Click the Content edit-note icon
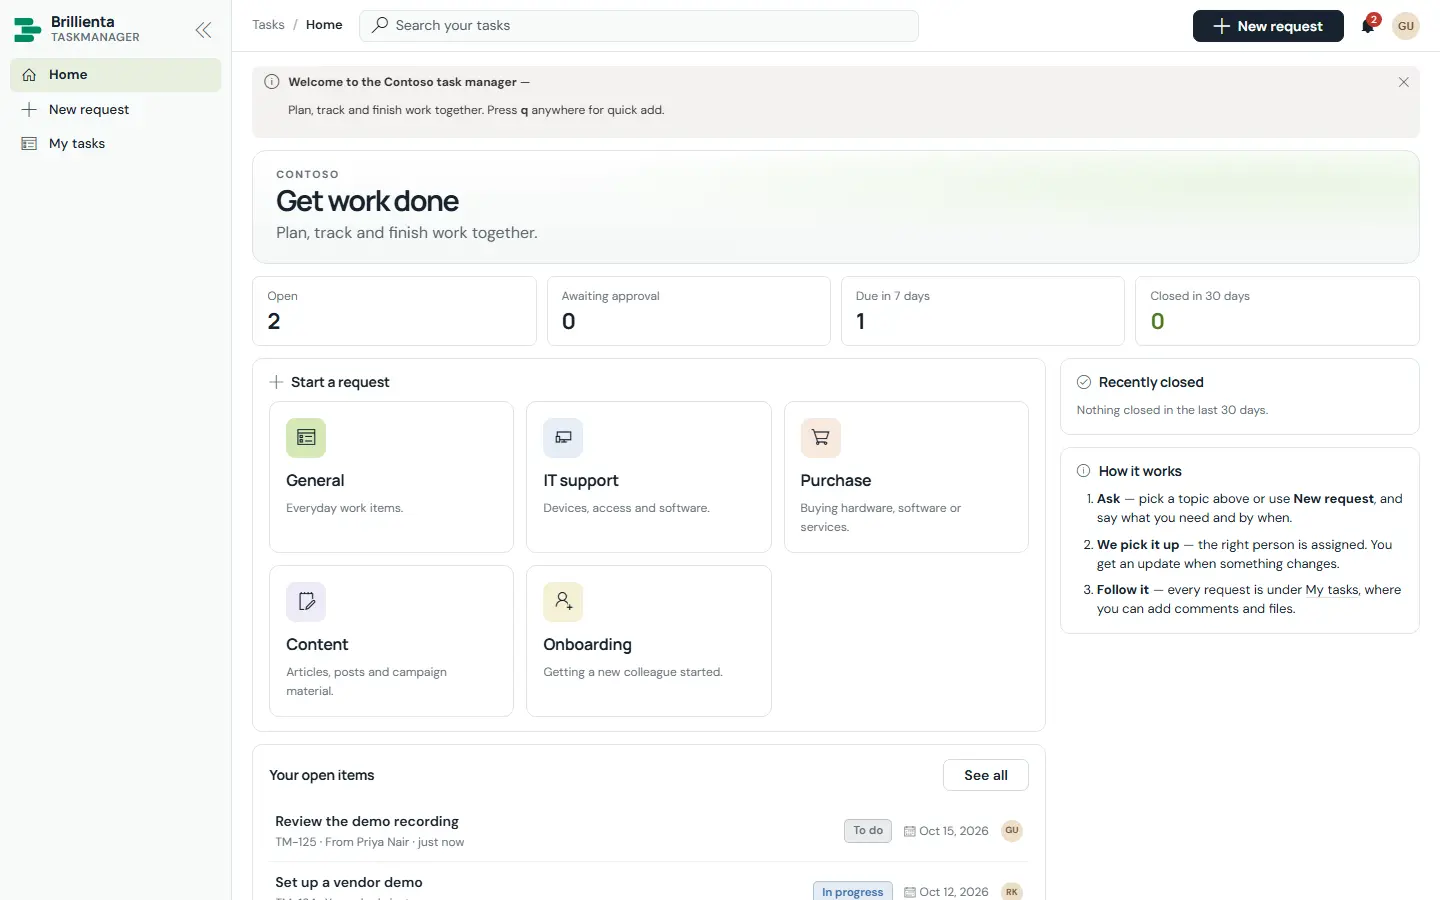Image resolution: width=1440 pixels, height=900 pixels. click(x=306, y=602)
